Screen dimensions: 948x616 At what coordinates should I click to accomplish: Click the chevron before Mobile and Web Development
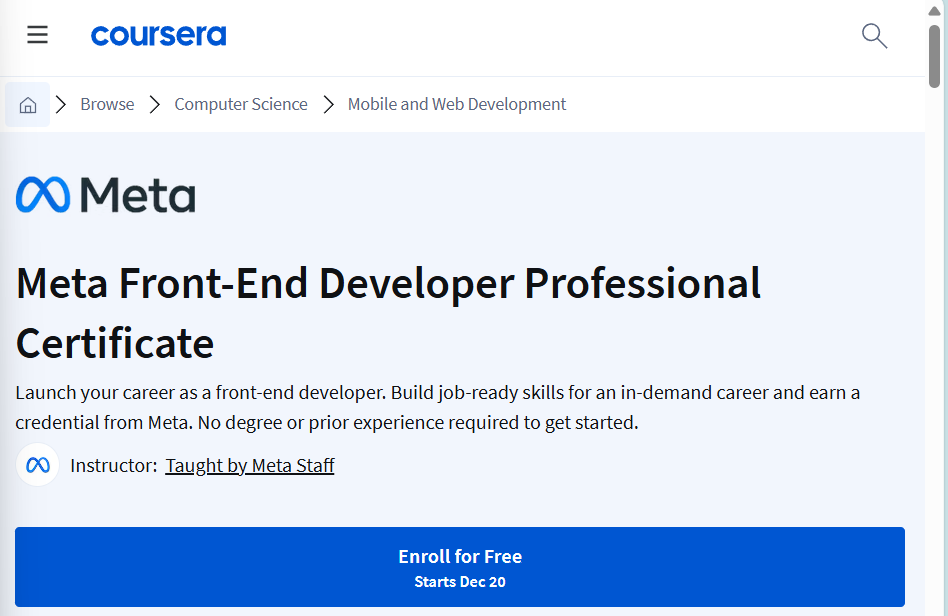(328, 105)
